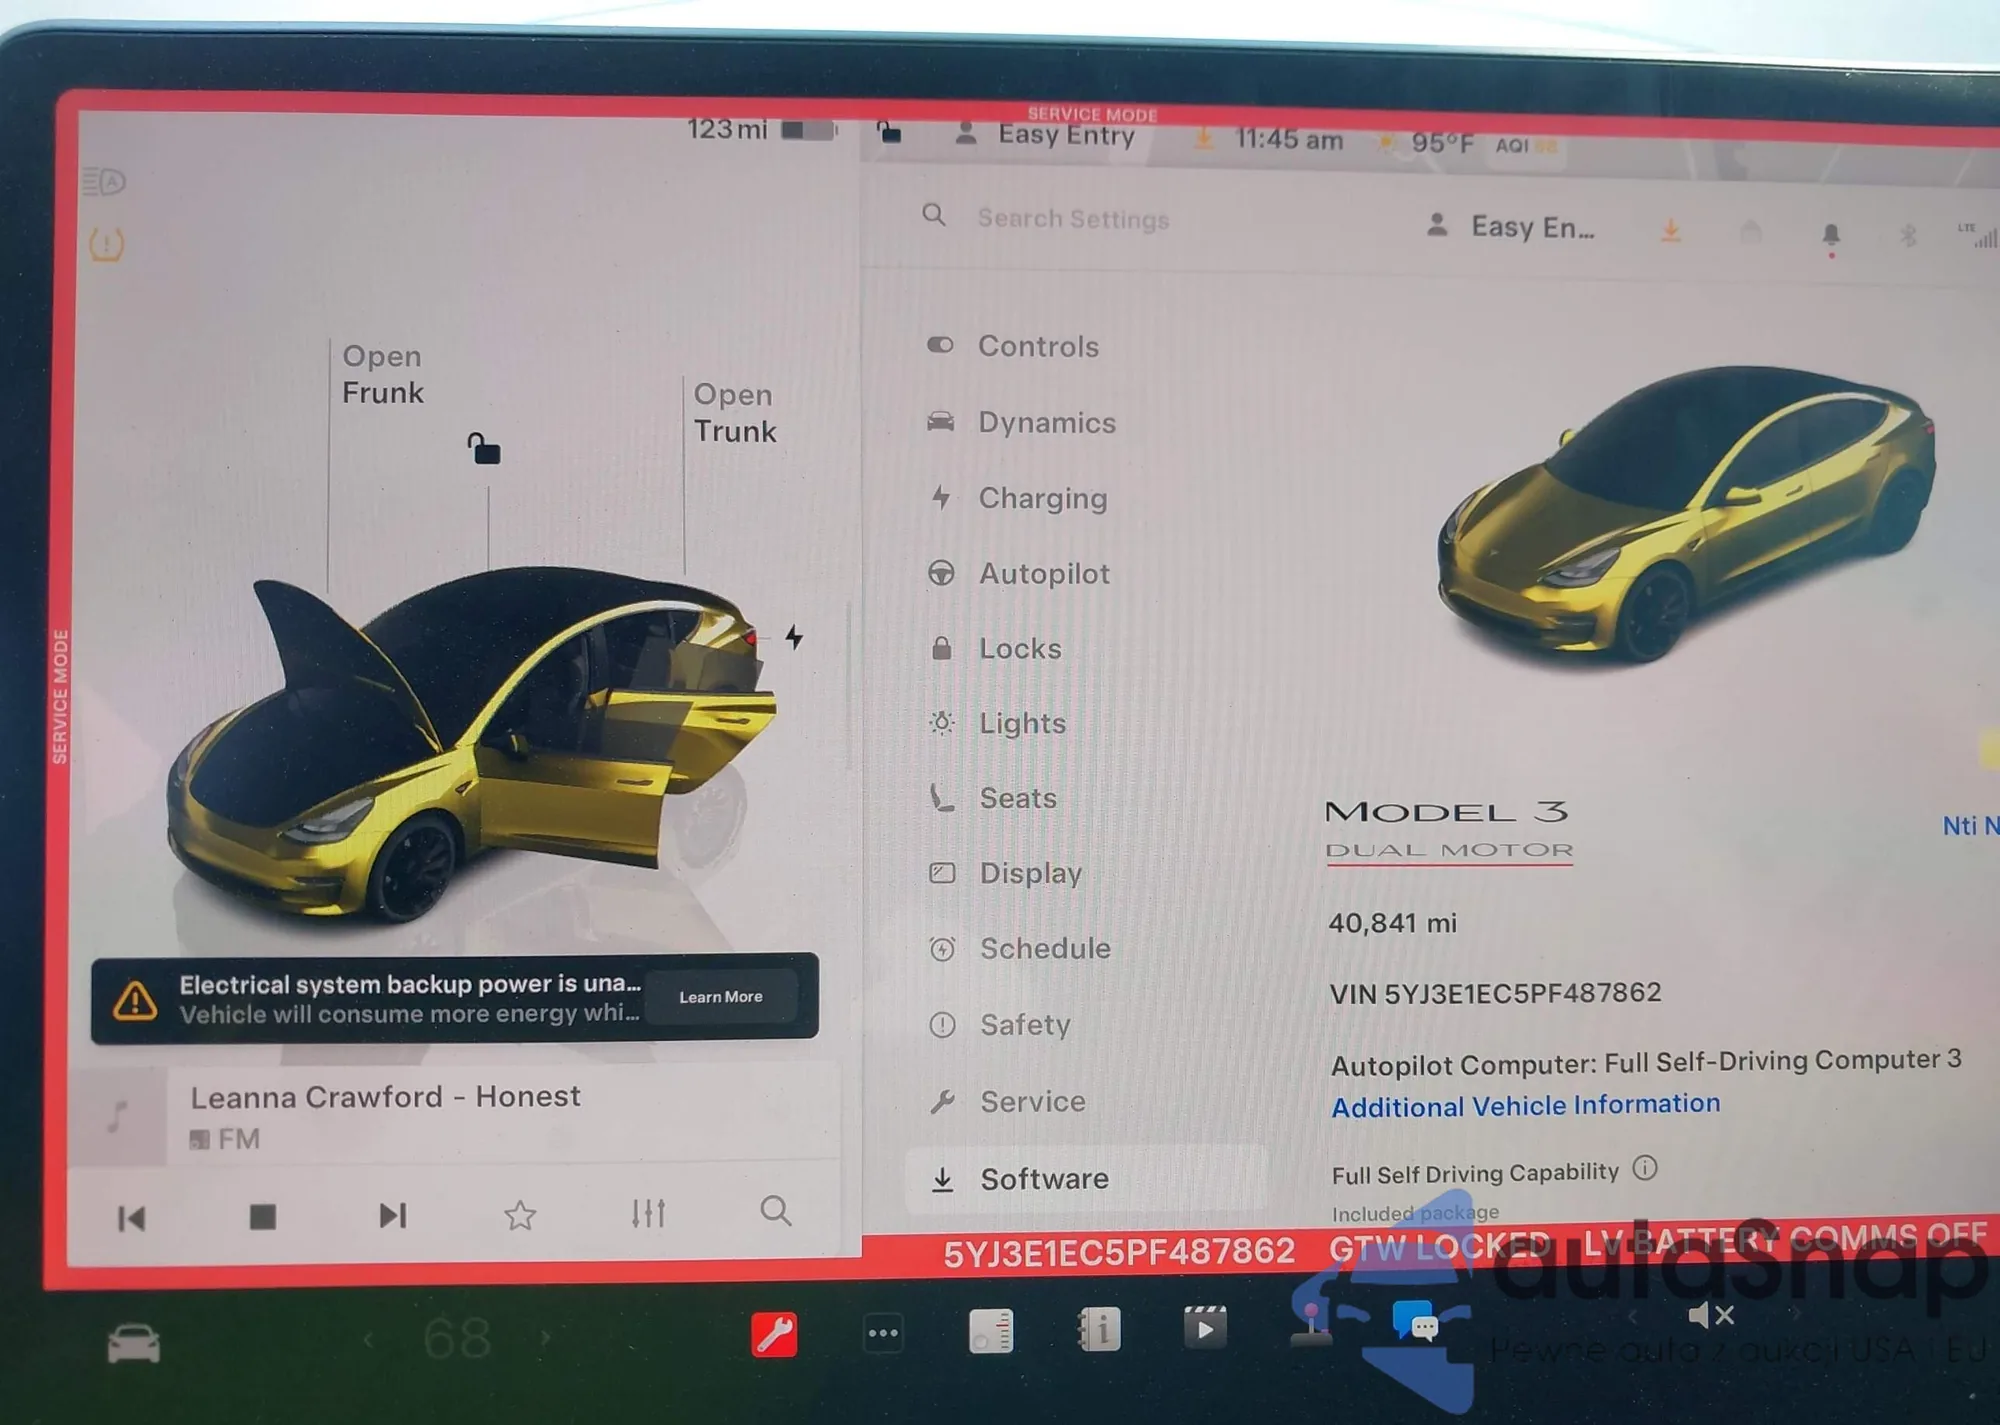This screenshot has width=2000, height=1425.
Task: Open the all apps three-dots launcher
Action: (883, 1333)
